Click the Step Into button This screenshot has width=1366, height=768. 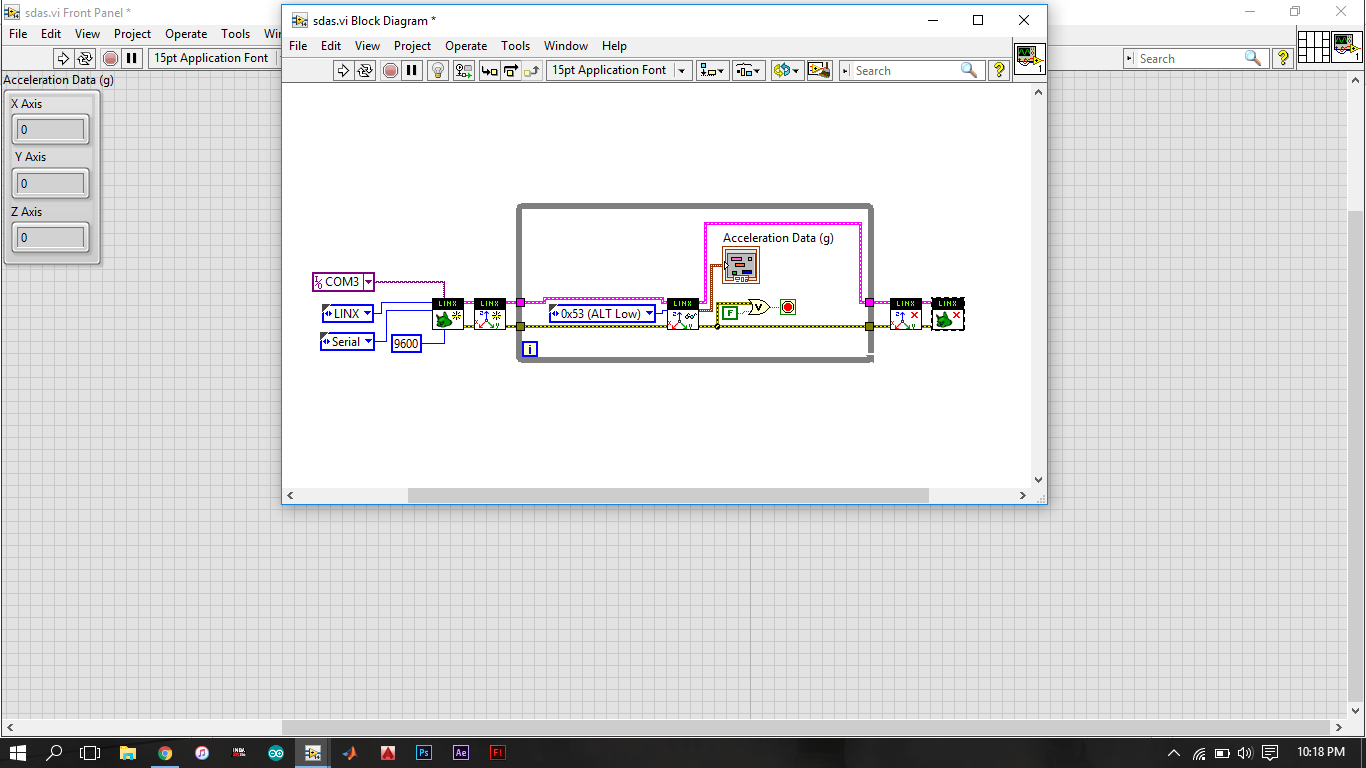click(x=489, y=70)
